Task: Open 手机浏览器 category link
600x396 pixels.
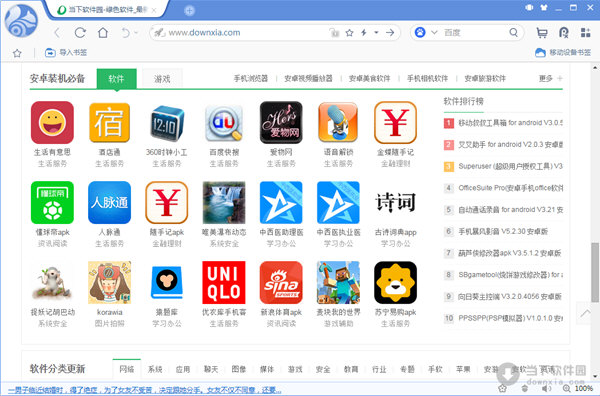Action: point(251,78)
